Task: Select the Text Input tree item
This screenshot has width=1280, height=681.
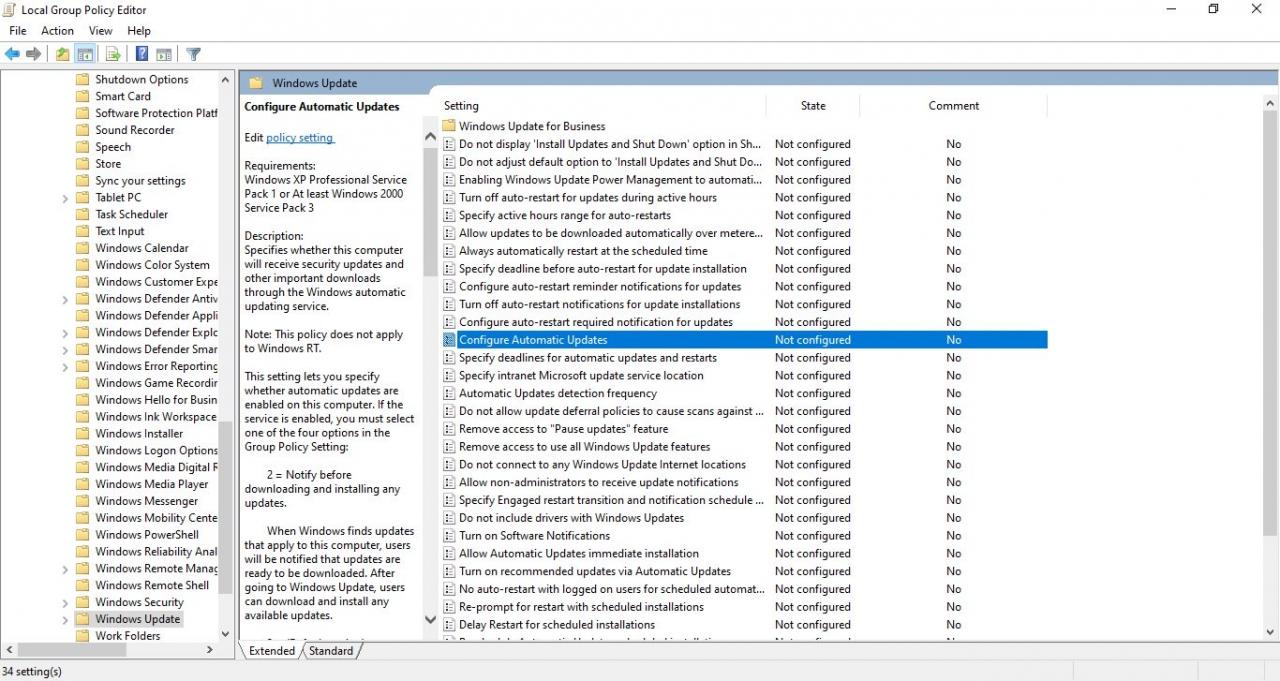Action: tap(120, 231)
